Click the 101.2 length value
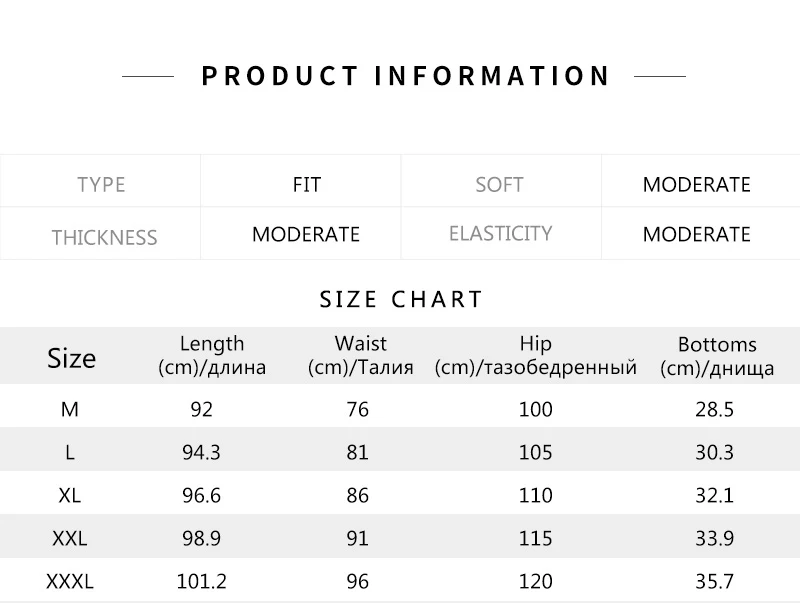 [202, 581]
